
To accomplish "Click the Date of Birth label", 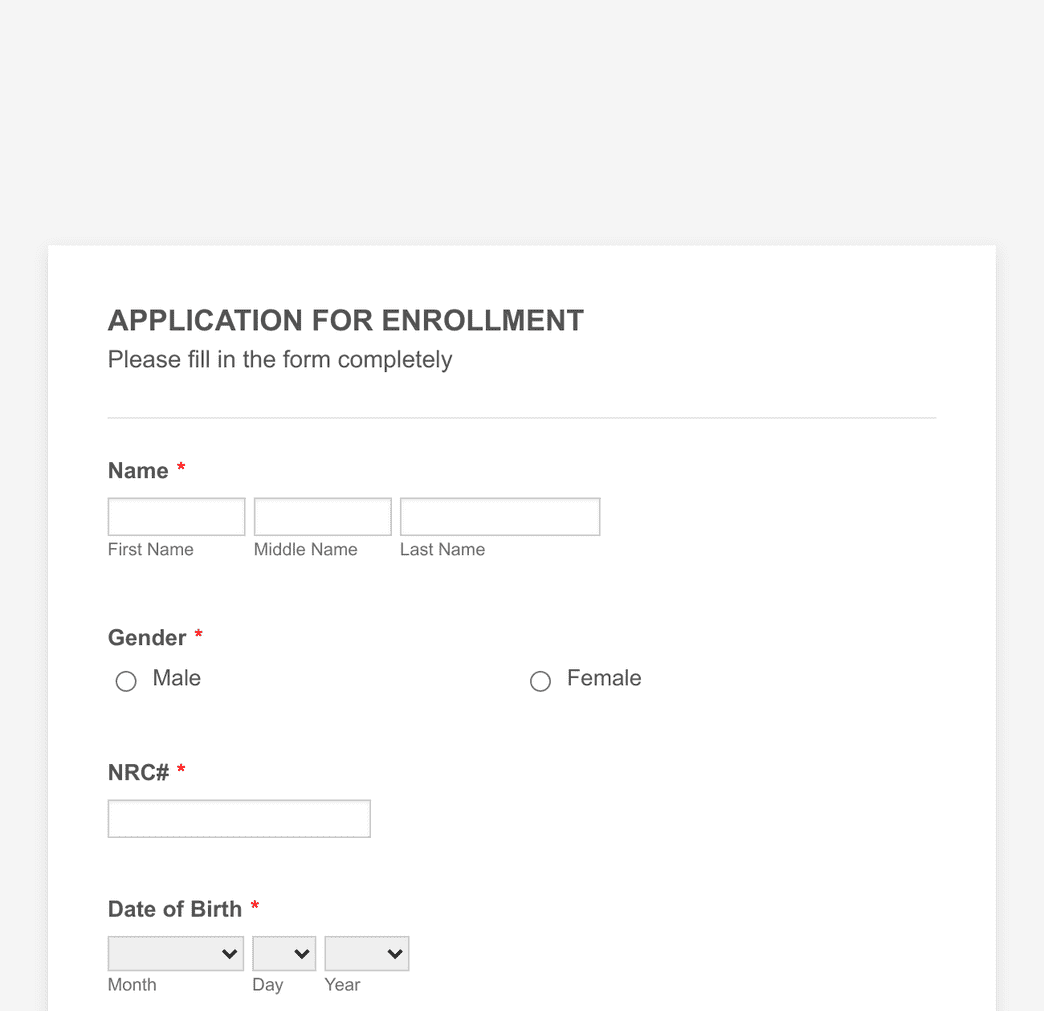I will [x=175, y=909].
